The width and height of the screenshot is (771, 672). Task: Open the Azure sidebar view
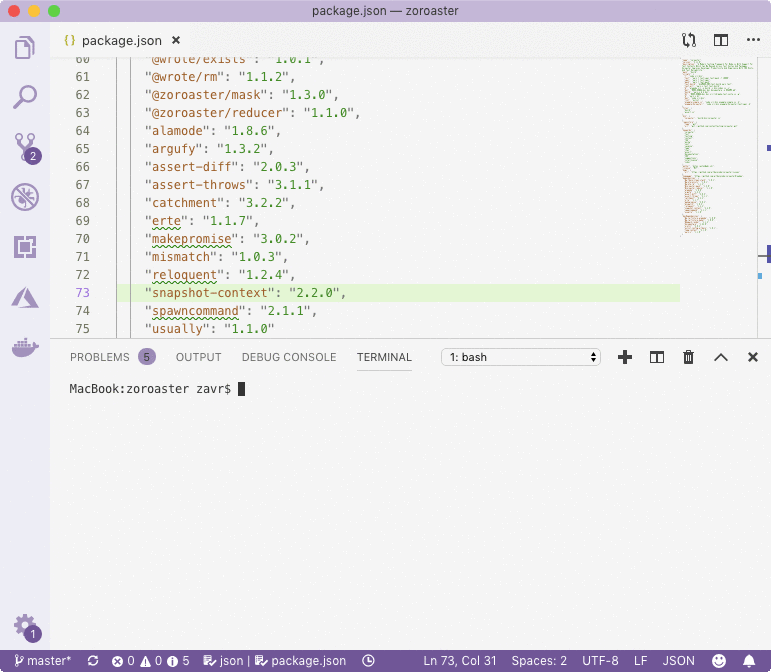(x=25, y=297)
